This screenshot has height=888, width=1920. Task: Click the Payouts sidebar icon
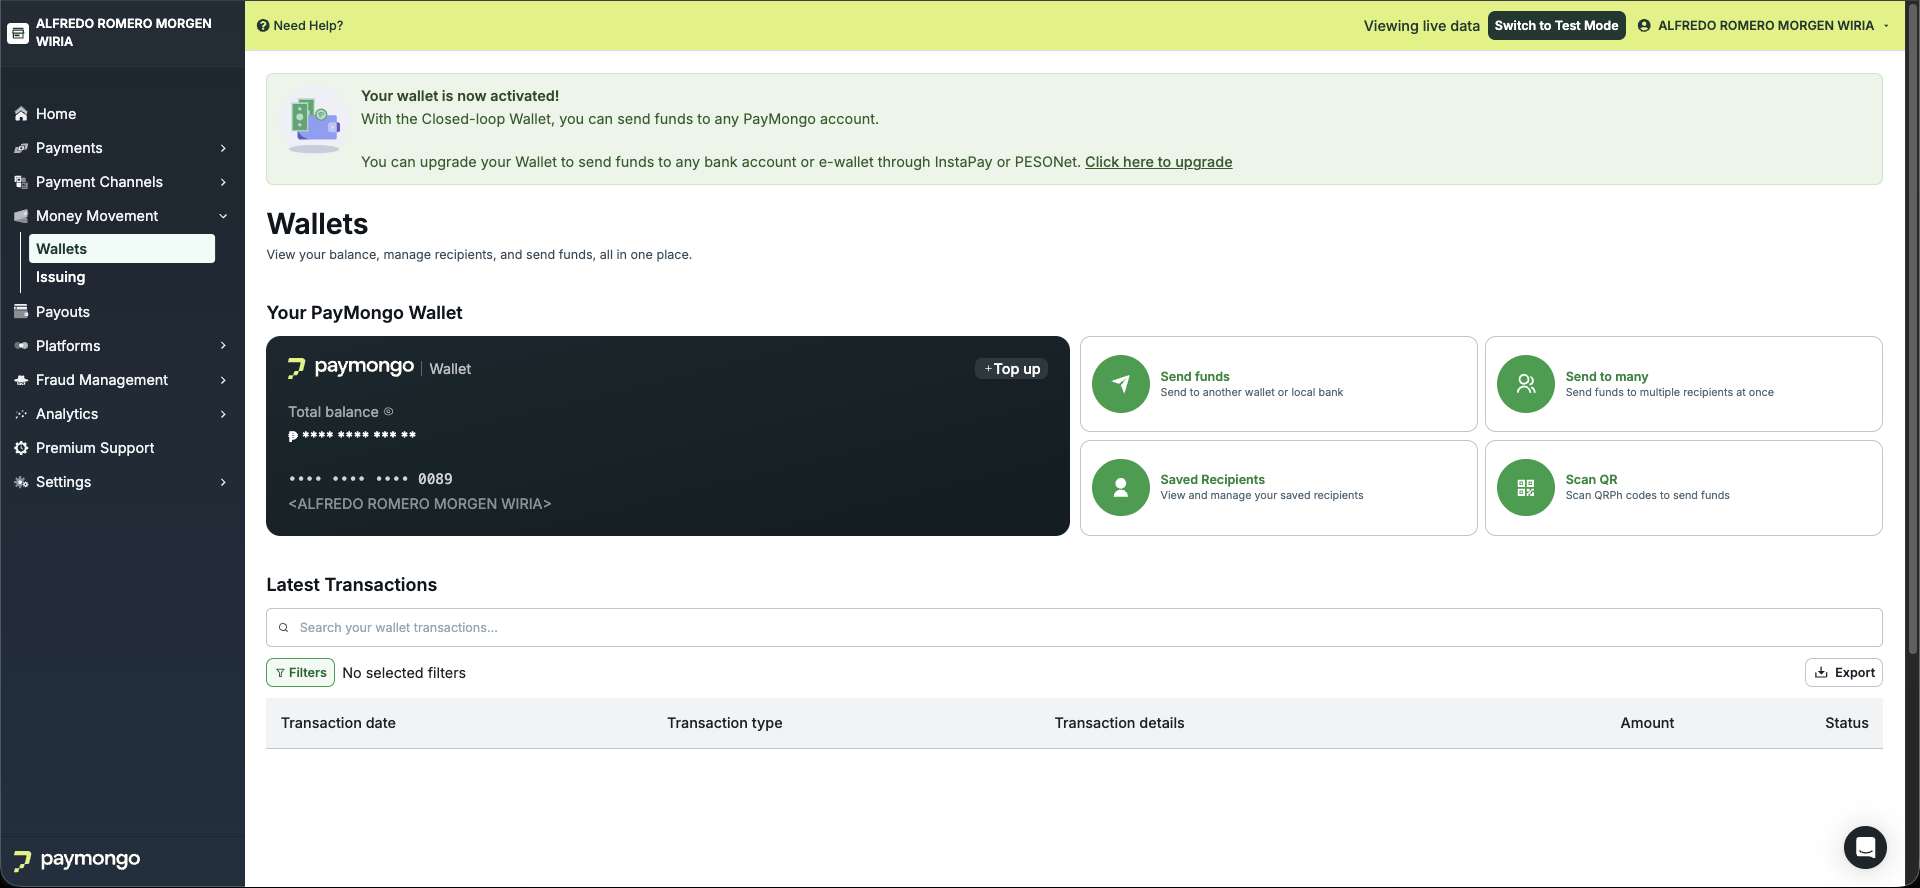(x=21, y=312)
